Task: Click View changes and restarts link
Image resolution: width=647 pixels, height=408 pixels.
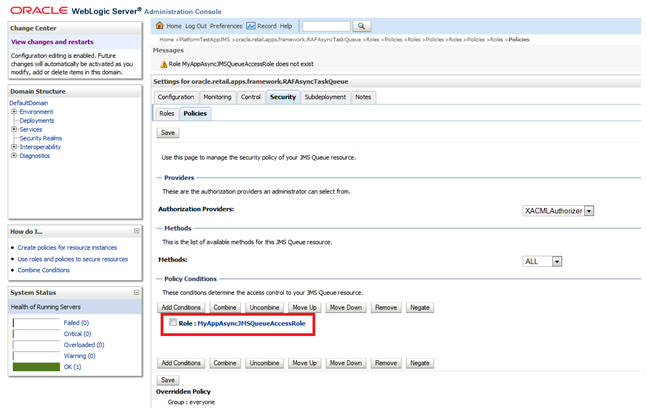Action: (x=52, y=42)
